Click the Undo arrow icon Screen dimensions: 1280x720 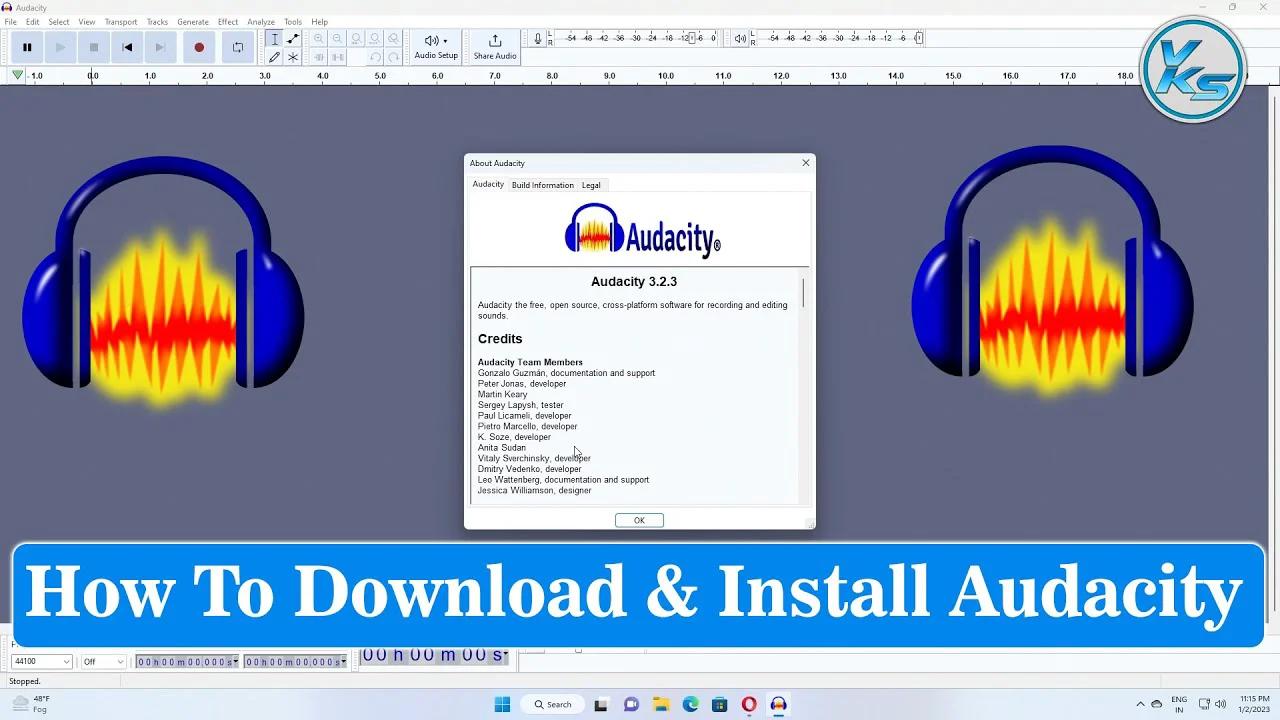tap(374, 56)
